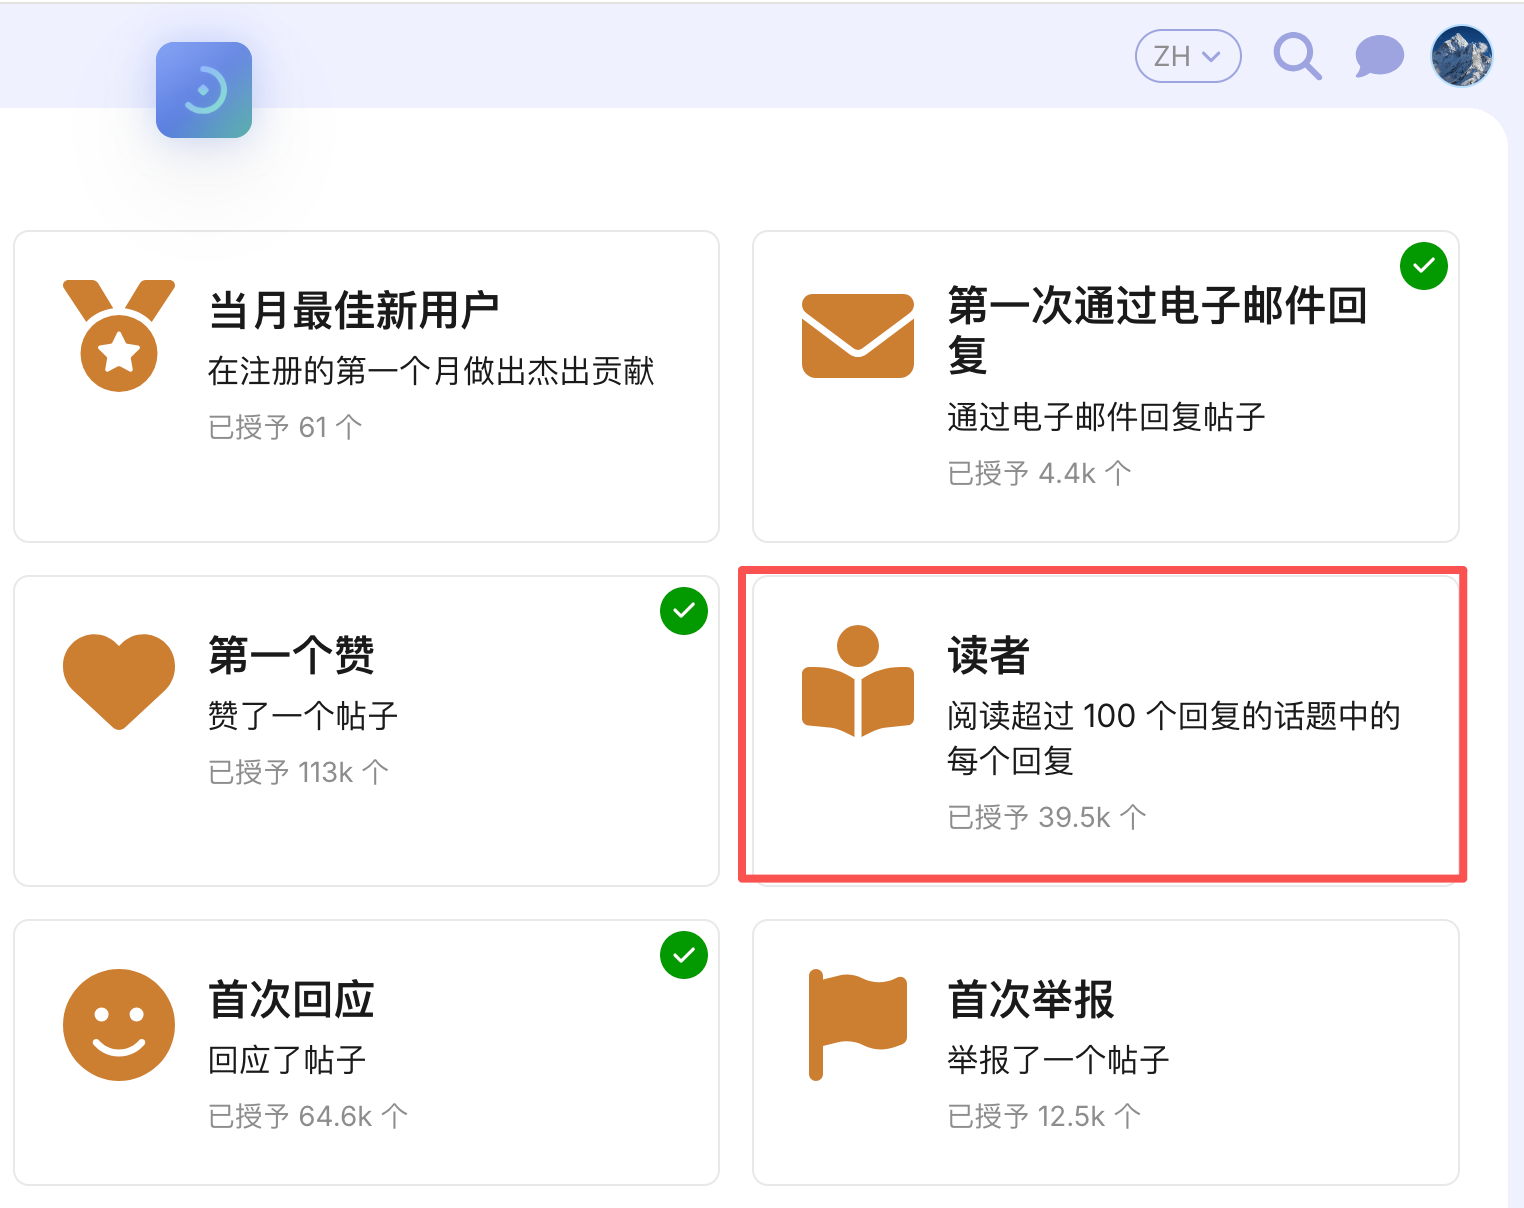Open the 当月最佳新用户 badge title
This screenshot has height=1208, width=1524.
(354, 311)
